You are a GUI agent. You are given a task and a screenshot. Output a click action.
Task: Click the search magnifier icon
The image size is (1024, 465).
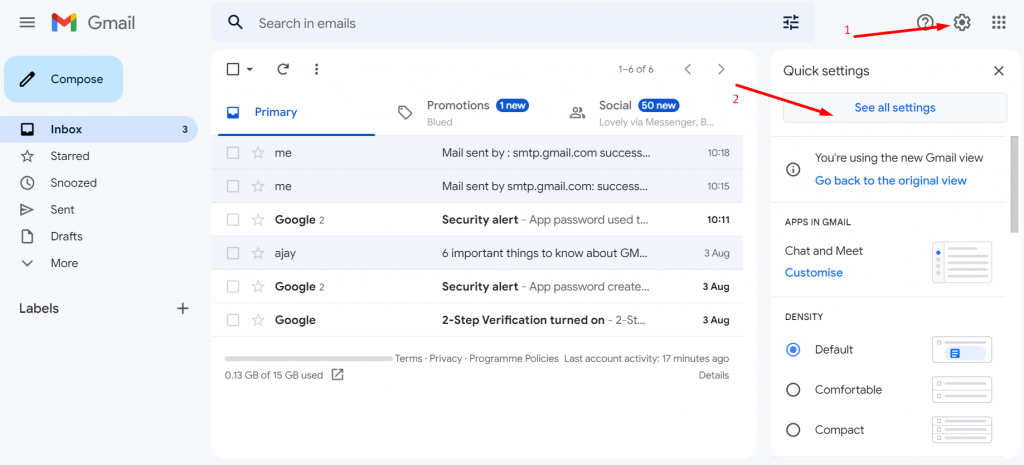[x=235, y=22]
